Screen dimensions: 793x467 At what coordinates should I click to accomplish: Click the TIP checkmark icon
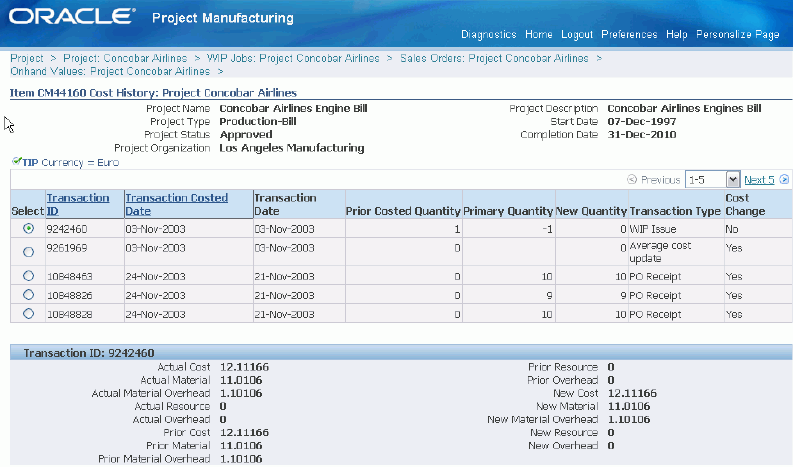coord(17,161)
